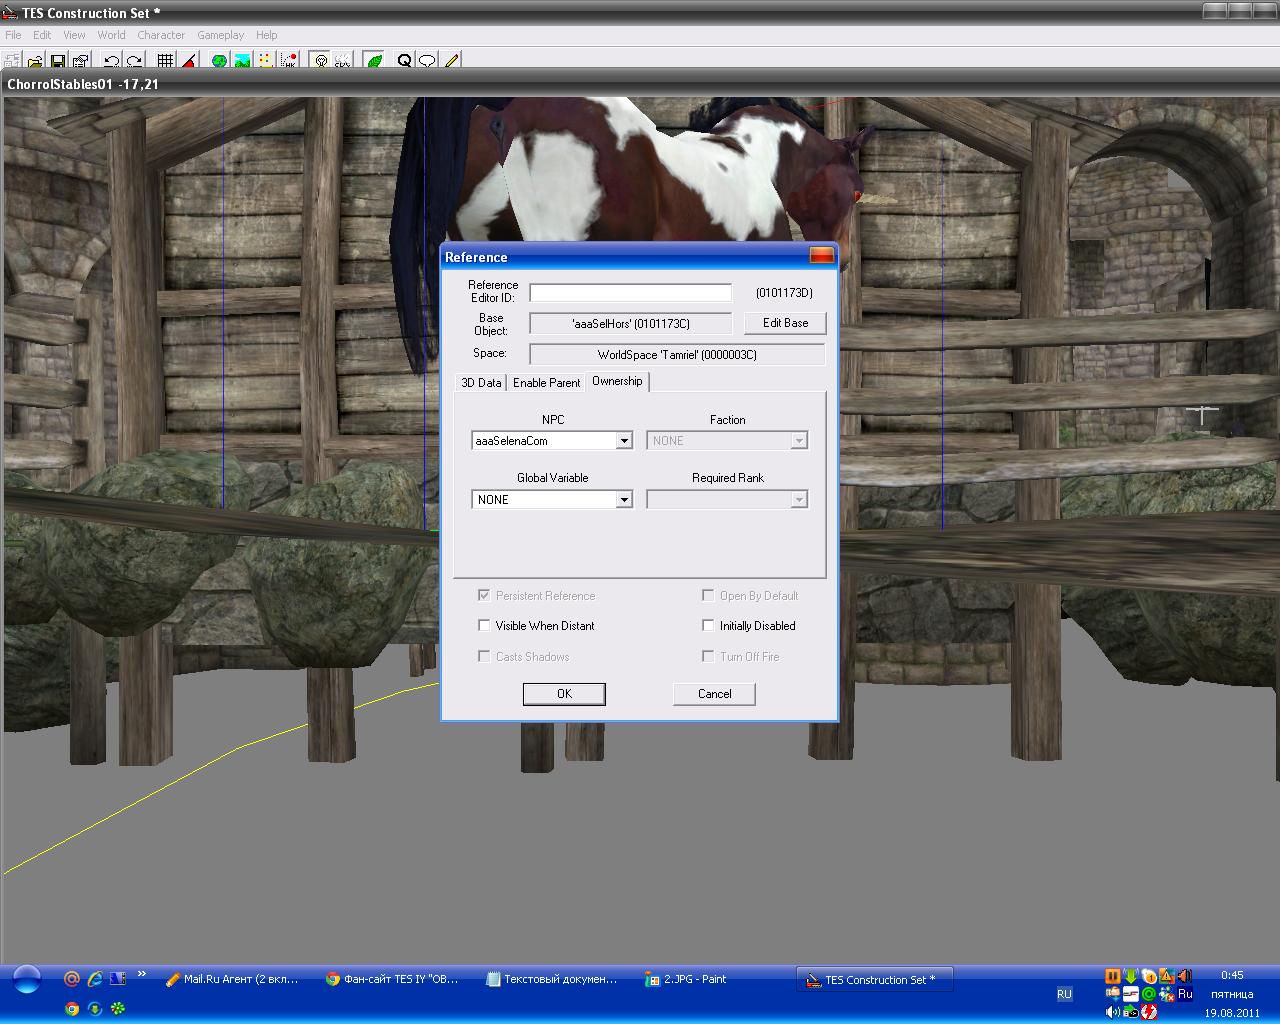This screenshot has width=1280, height=1024.
Task: Click the red volume speaker tray icon
Action: pos(1185,976)
